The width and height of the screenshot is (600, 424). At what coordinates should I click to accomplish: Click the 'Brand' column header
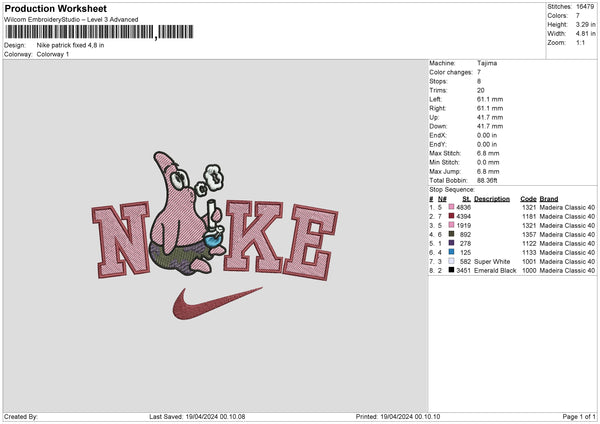point(549,199)
